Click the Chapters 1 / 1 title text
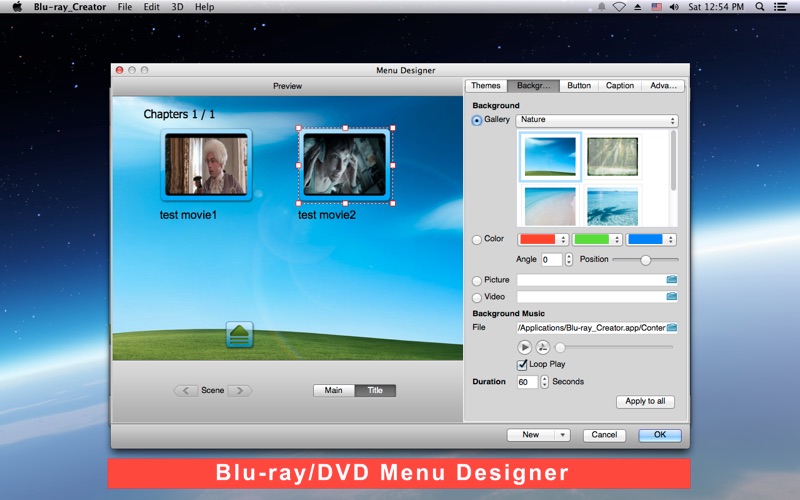 (179, 114)
